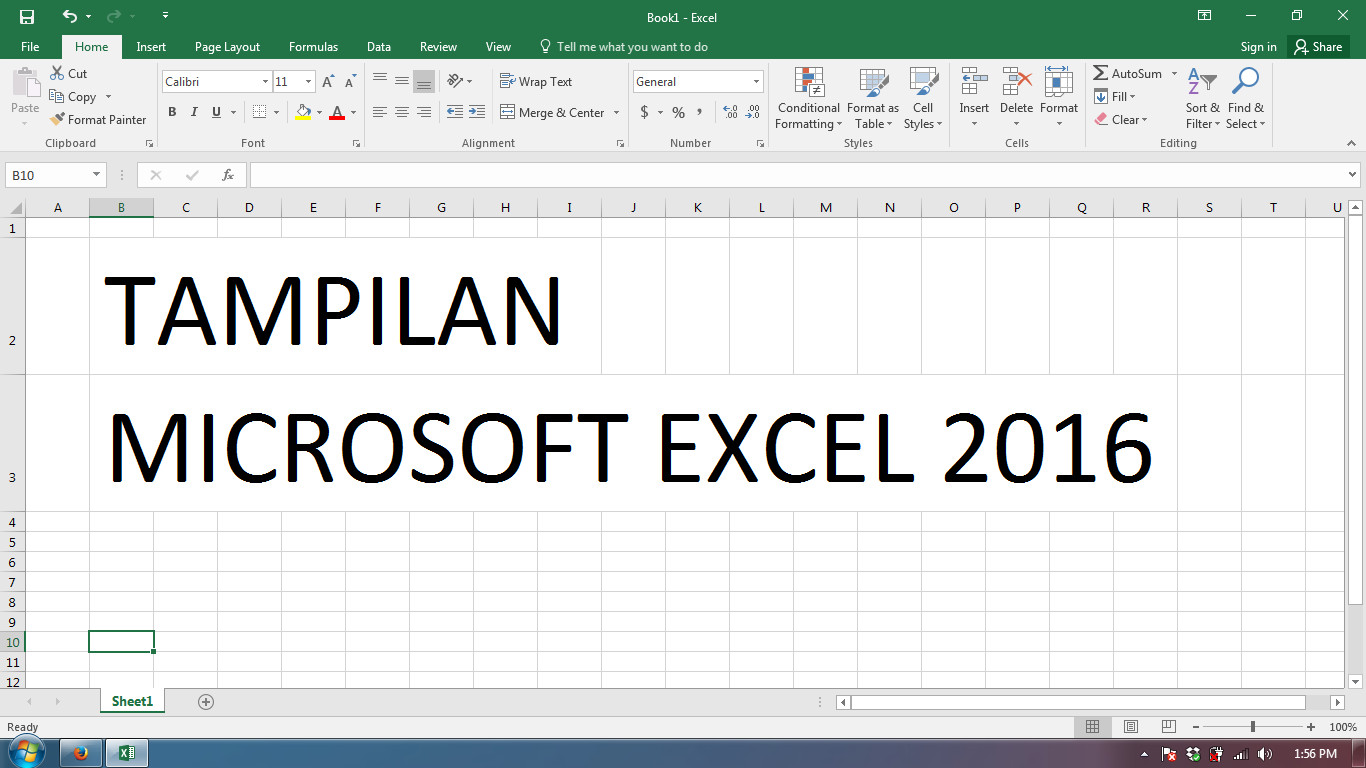Switch to the Data tab
This screenshot has height=768, width=1366.
click(x=379, y=47)
